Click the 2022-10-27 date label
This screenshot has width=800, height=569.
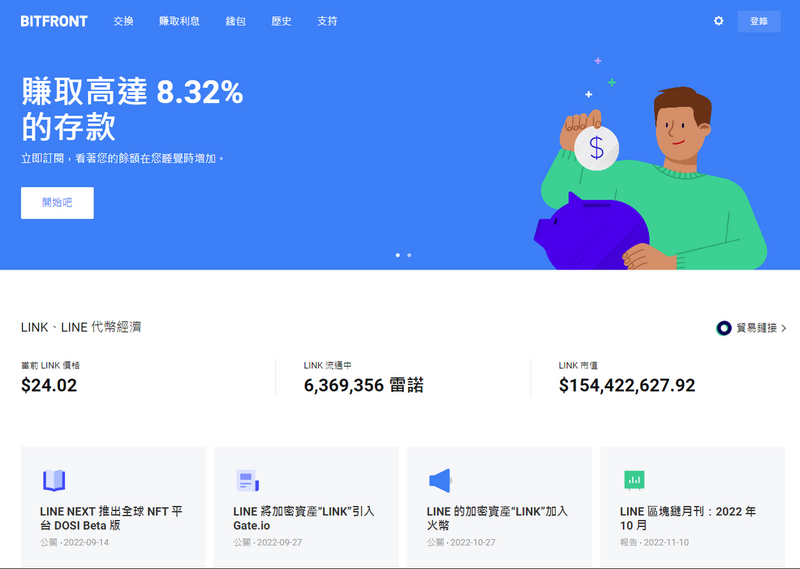[x=472, y=542]
